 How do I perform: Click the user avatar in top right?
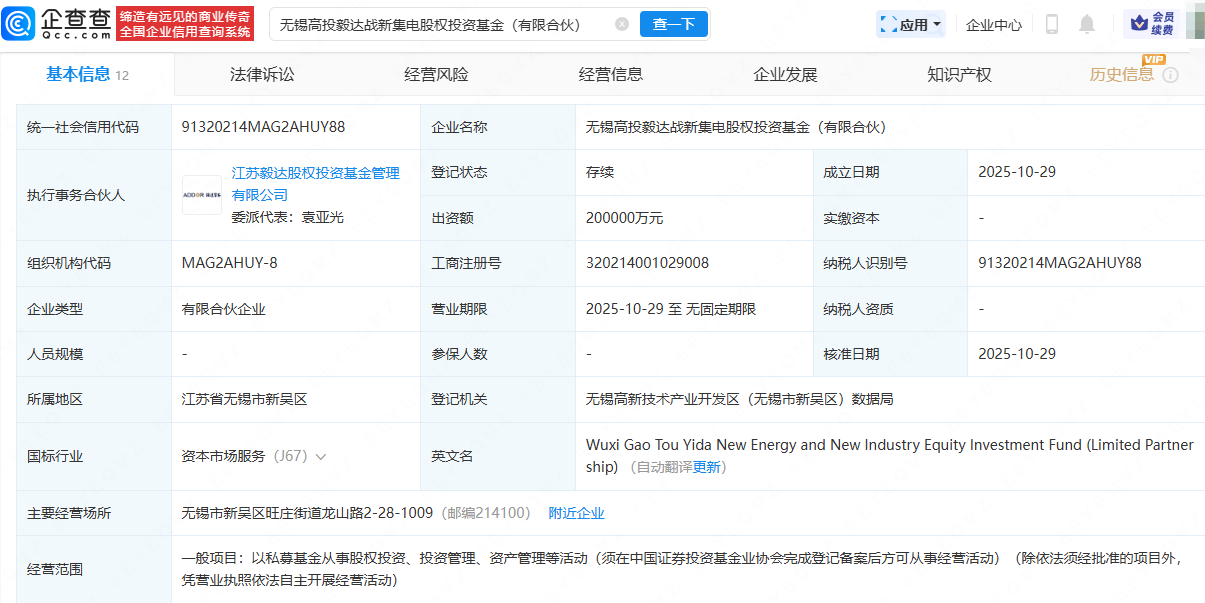coord(1194,24)
